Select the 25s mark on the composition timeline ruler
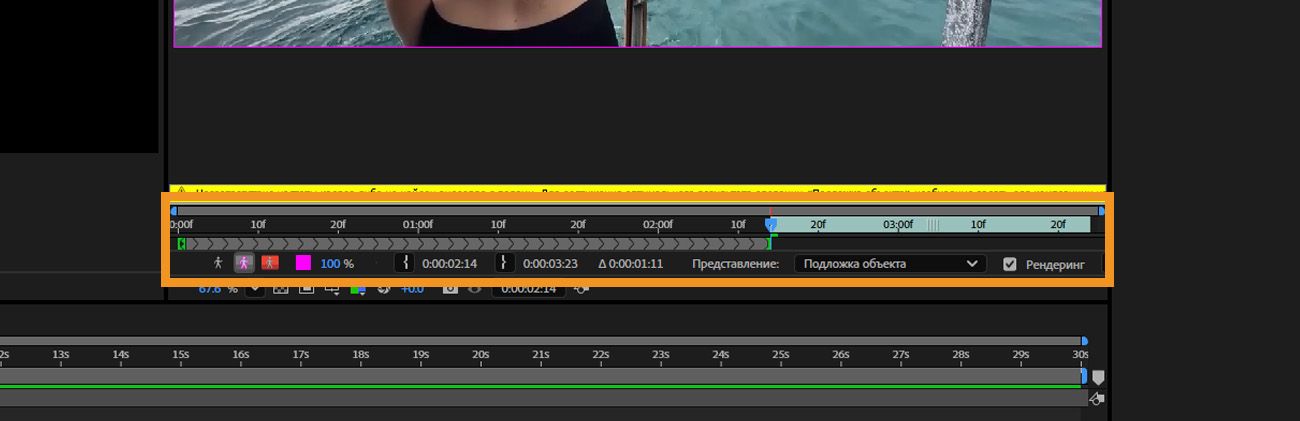The image size is (1300, 421). click(x=780, y=354)
